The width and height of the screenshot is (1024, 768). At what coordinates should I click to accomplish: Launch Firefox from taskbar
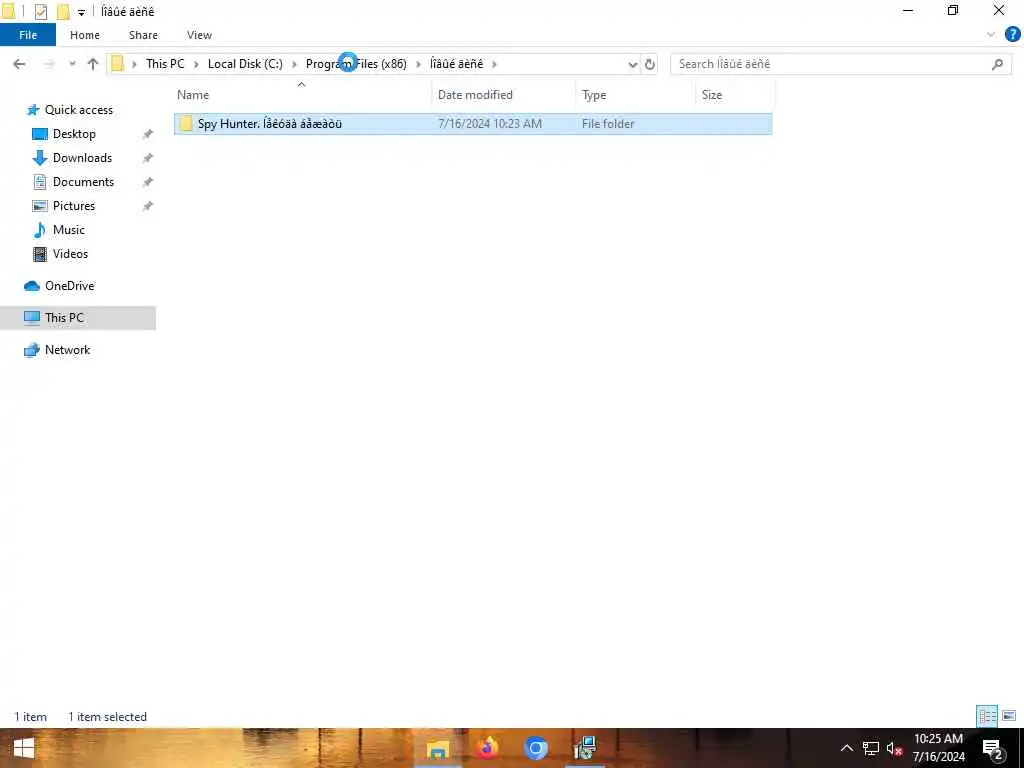(x=487, y=748)
